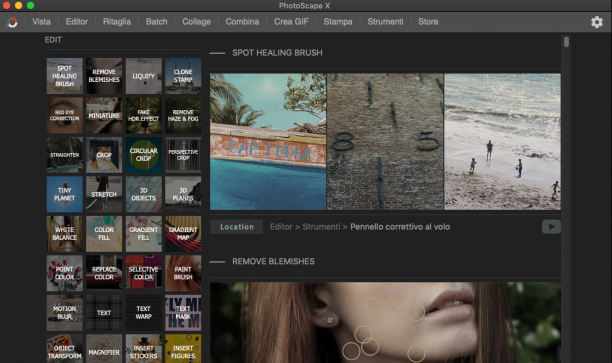
Task: Select the Magnifier tile
Action: 104,349
